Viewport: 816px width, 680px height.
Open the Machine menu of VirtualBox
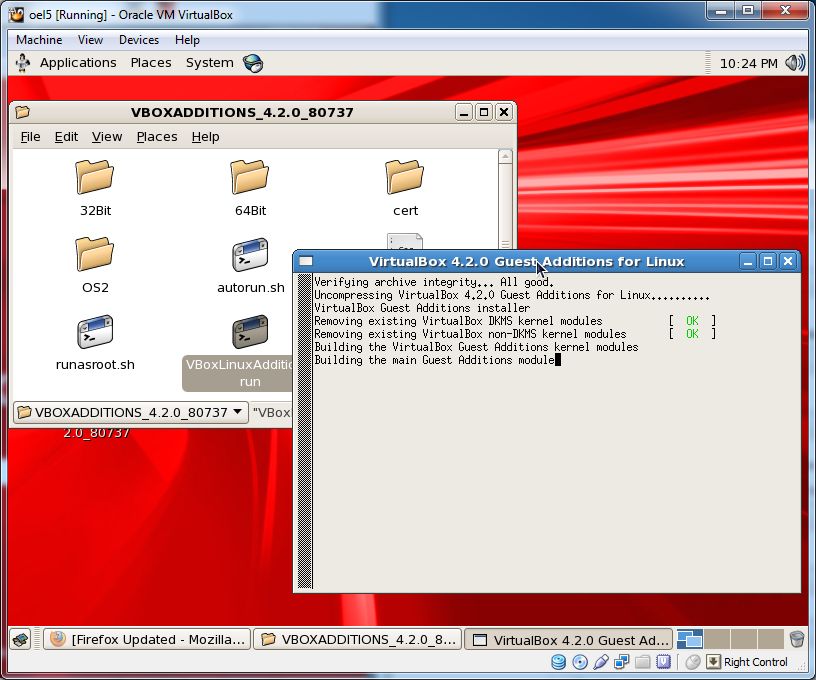tap(39, 40)
